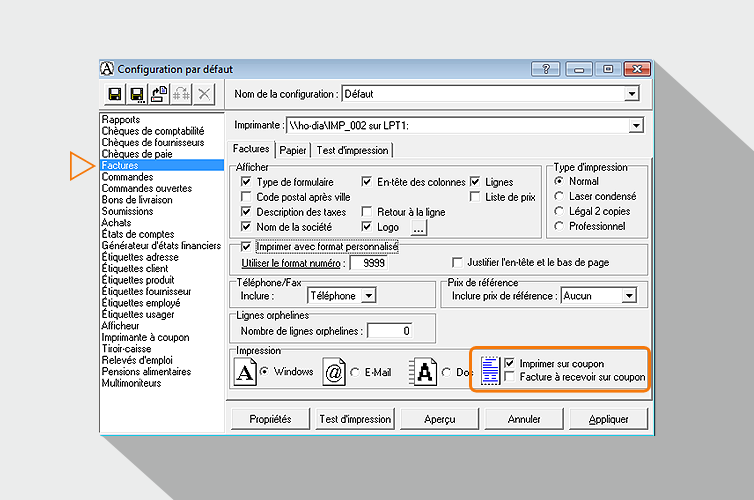Select Professionnel radio option
Screen dimensions: 754x500
[x=559, y=226]
